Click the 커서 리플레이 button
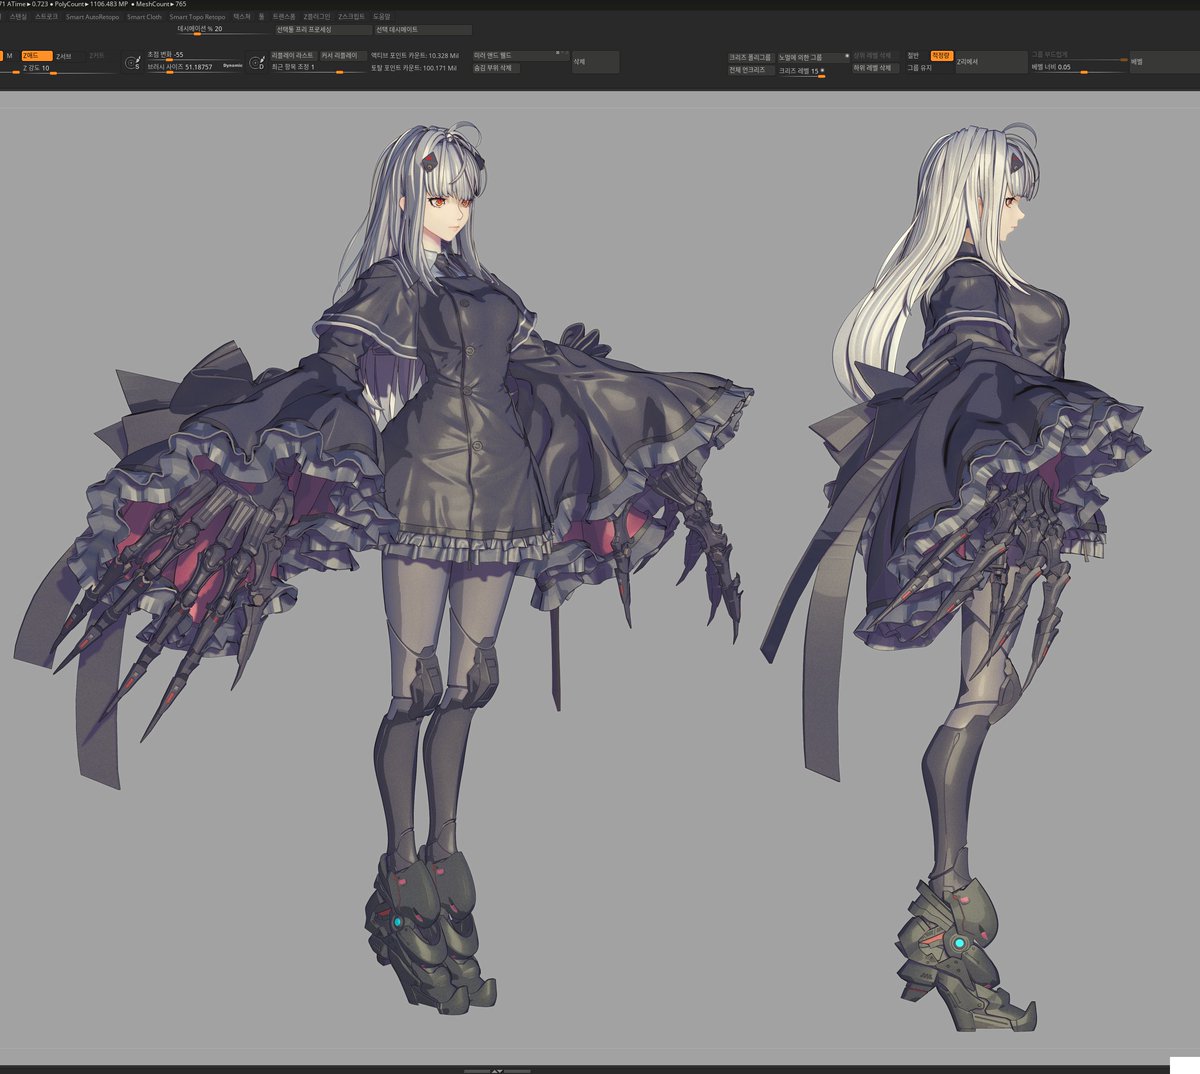 [343, 55]
